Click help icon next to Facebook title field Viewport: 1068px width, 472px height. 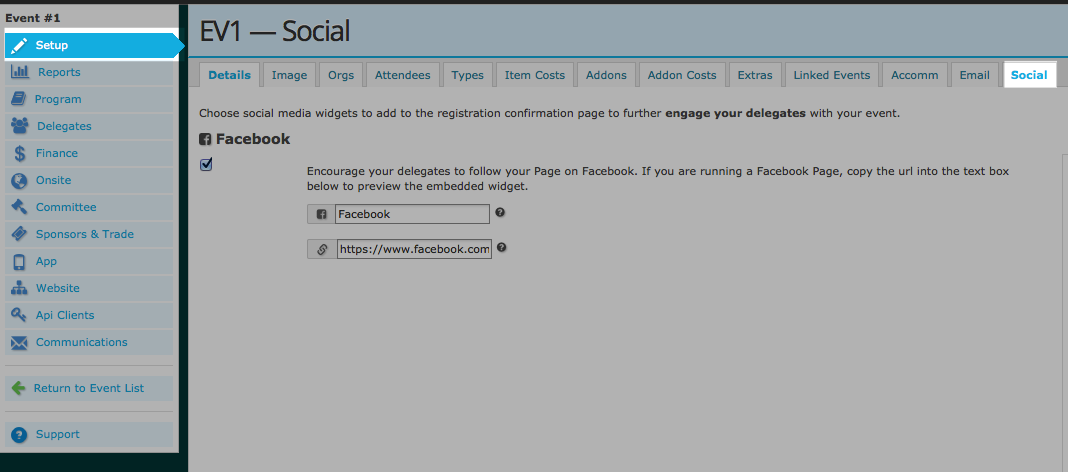(500, 213)
